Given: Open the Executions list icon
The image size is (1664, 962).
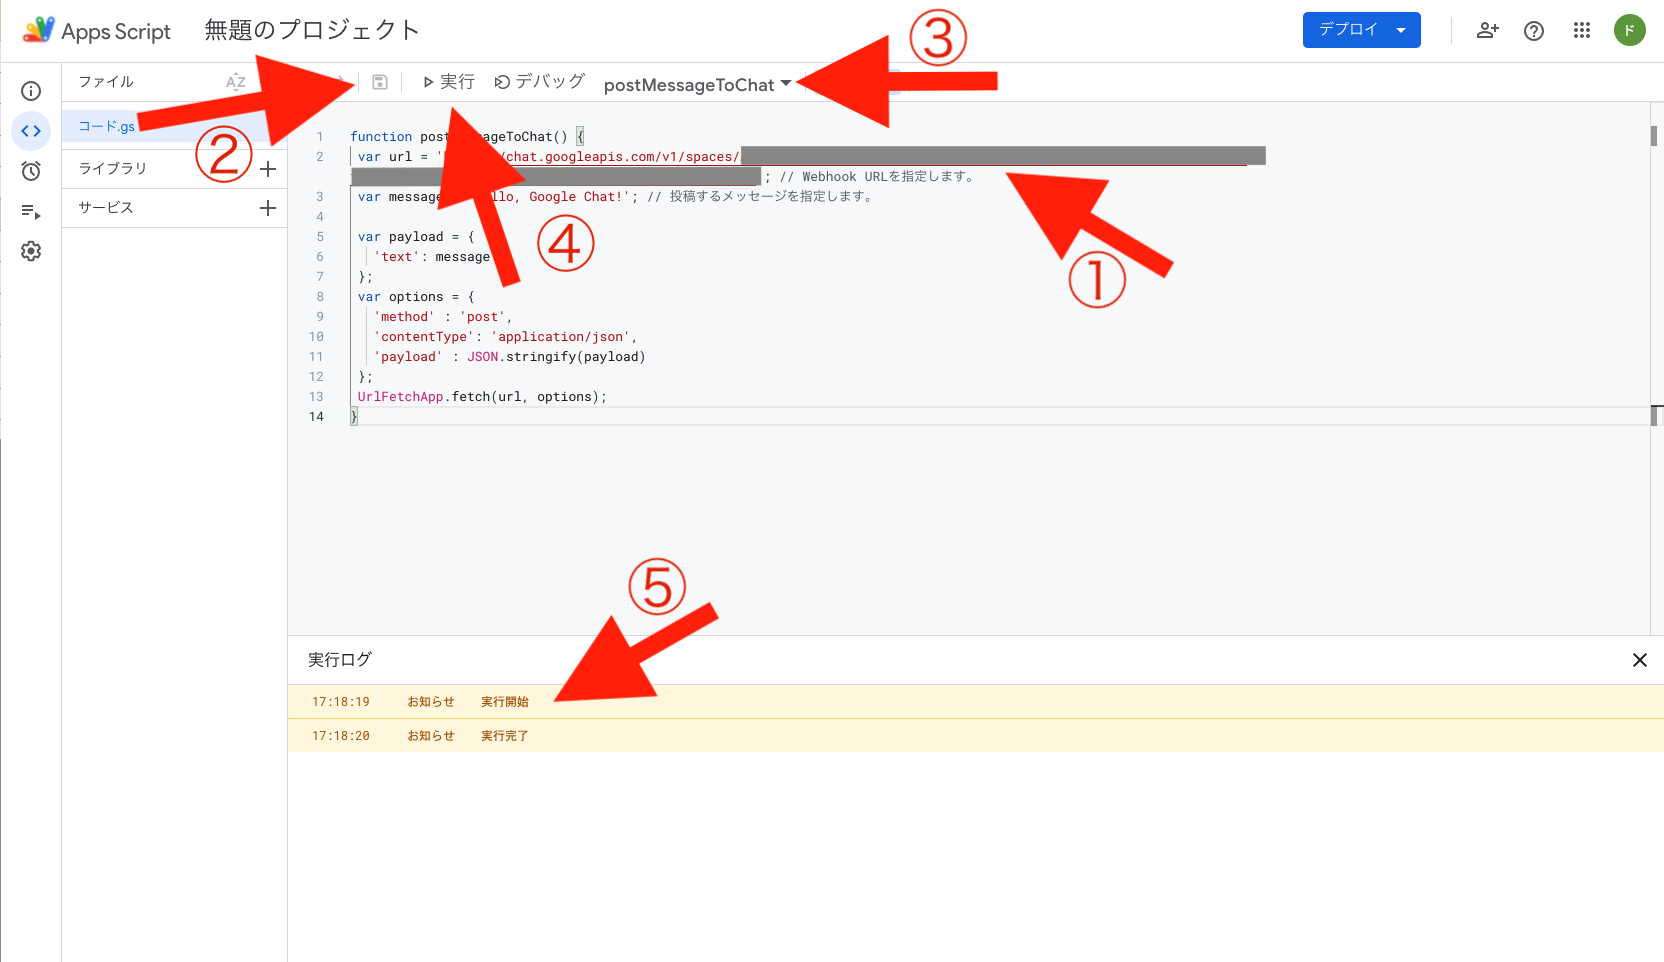Looking at the screenshot, I should pyautogui.click(x=31, y=211).
